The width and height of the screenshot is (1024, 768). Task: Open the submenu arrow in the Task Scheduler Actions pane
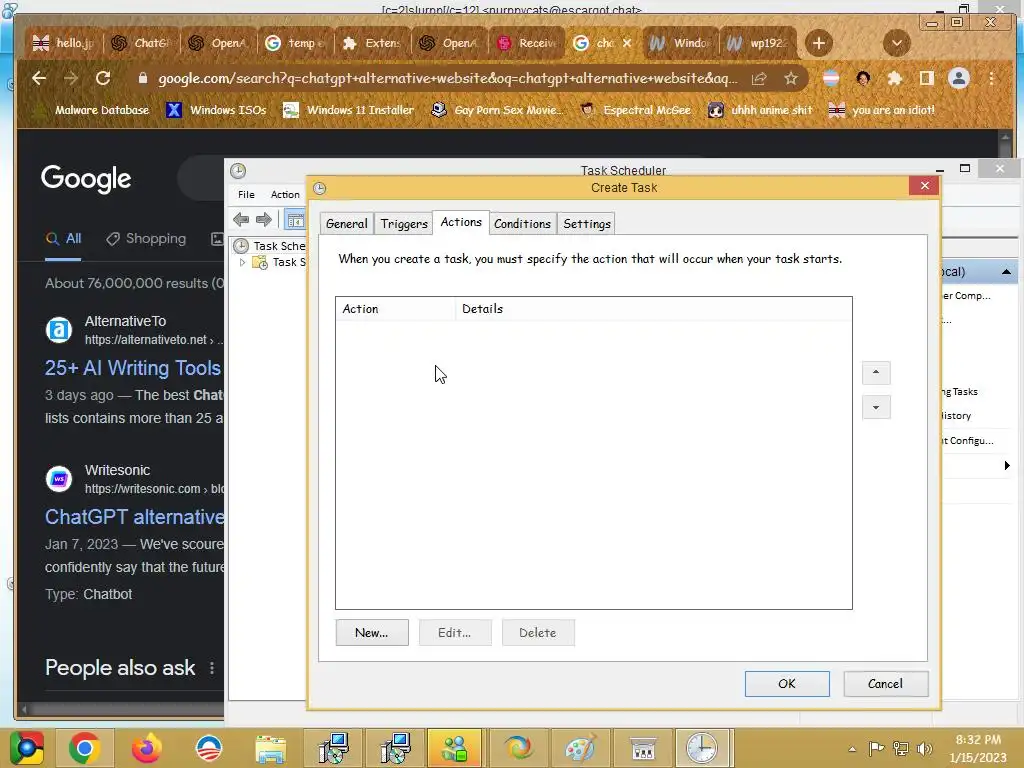1006,466
